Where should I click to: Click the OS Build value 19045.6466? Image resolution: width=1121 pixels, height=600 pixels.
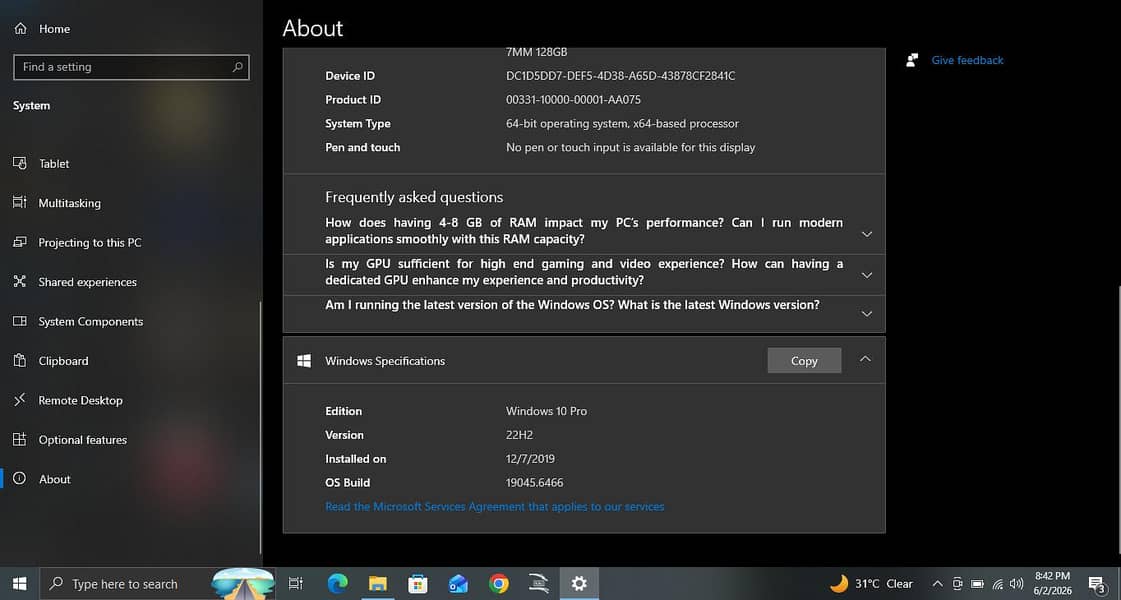coord(535,483)
